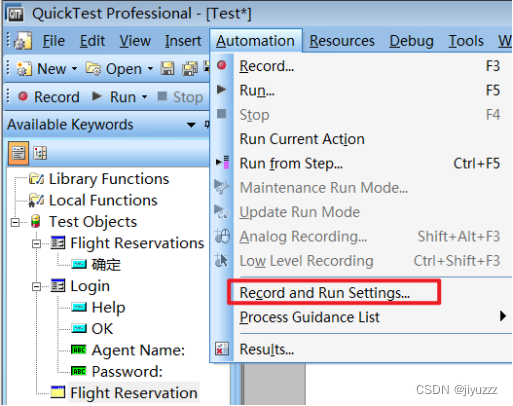
Task: Select the OK button object
Action: [102, 329]
